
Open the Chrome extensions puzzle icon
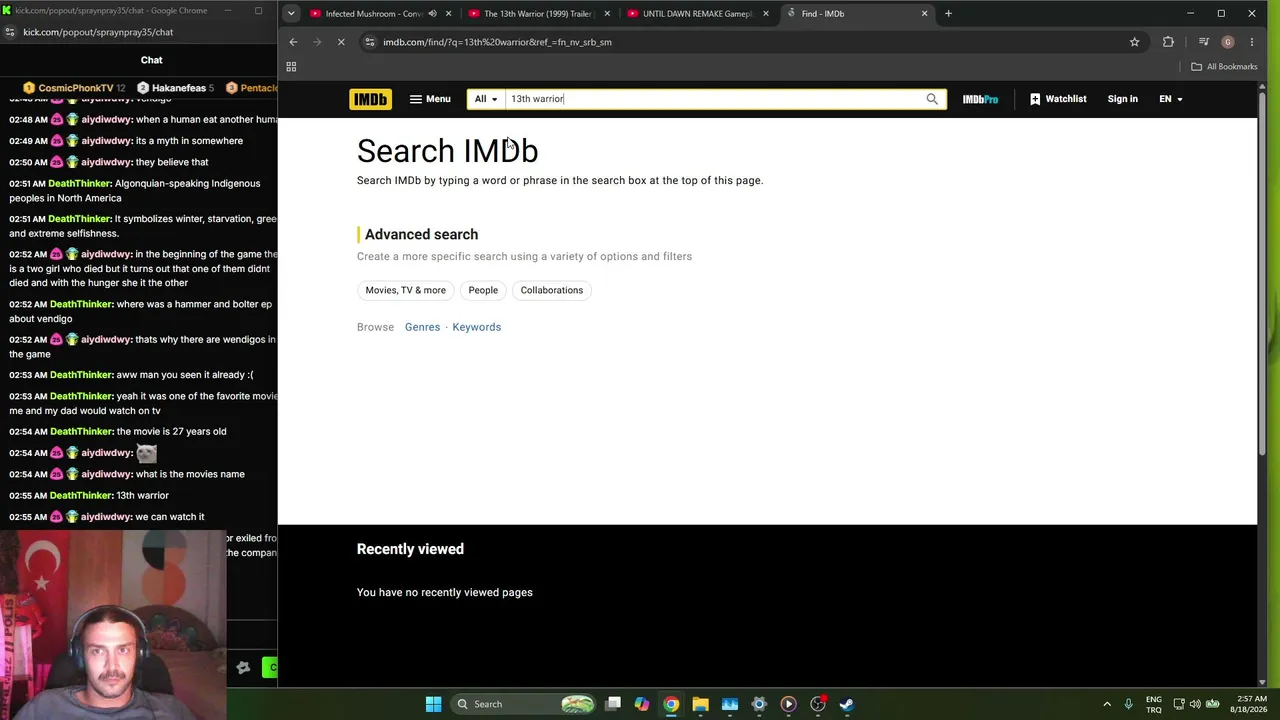[1168, 42]
